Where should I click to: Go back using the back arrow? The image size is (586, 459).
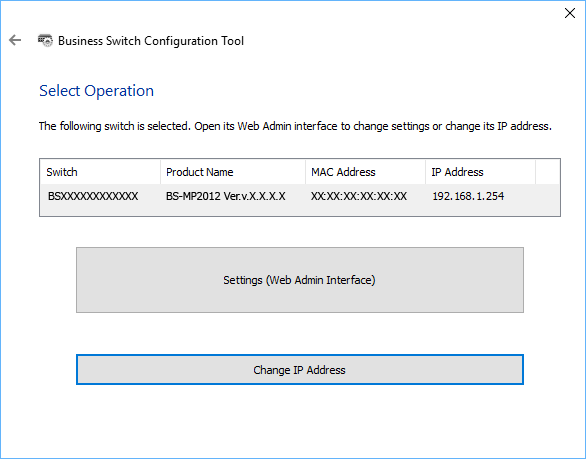click(15, 40)
